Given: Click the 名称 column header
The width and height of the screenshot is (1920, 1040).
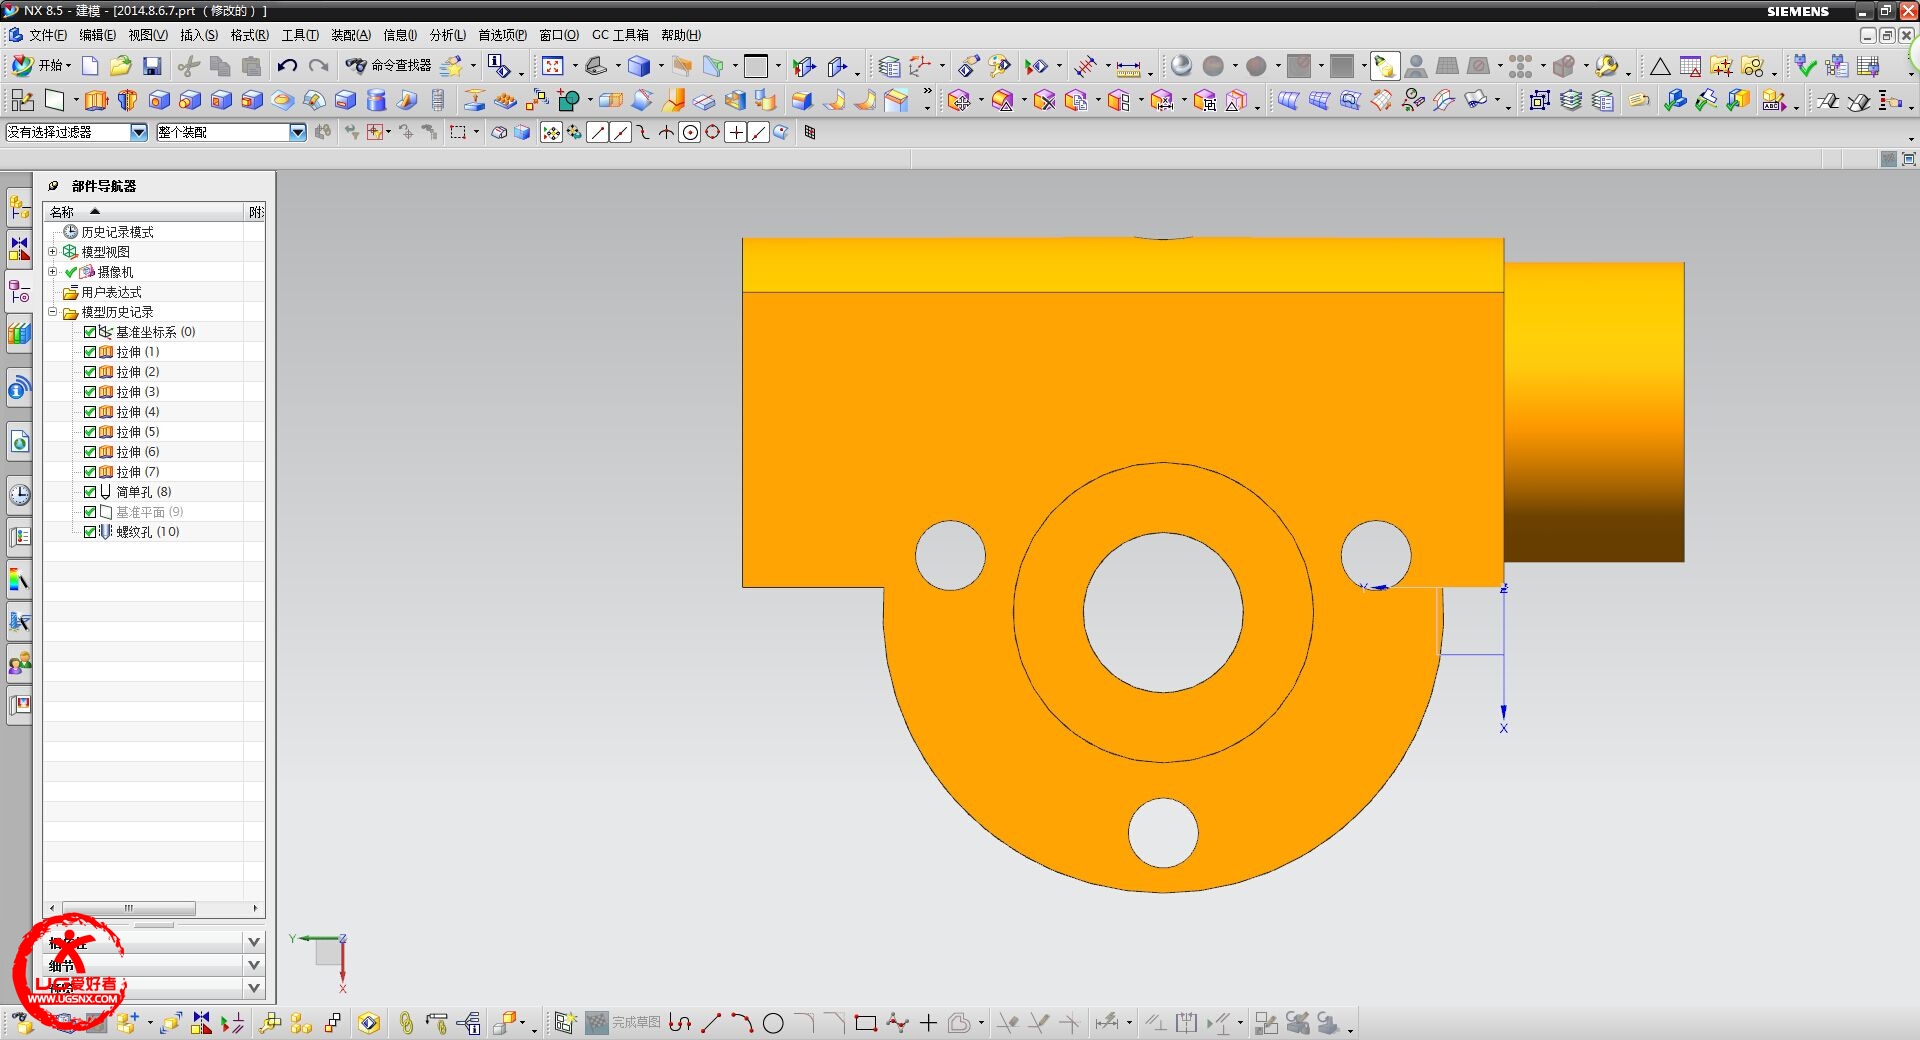Looking at the screenshot, I should 144,211.
